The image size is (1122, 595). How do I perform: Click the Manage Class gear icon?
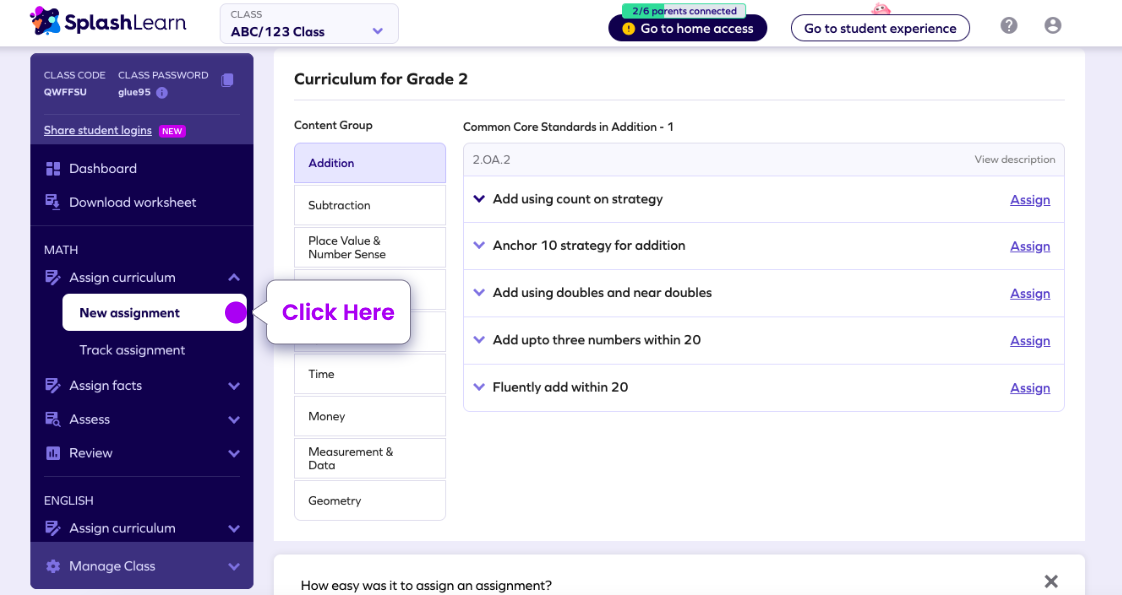point(53,566)
